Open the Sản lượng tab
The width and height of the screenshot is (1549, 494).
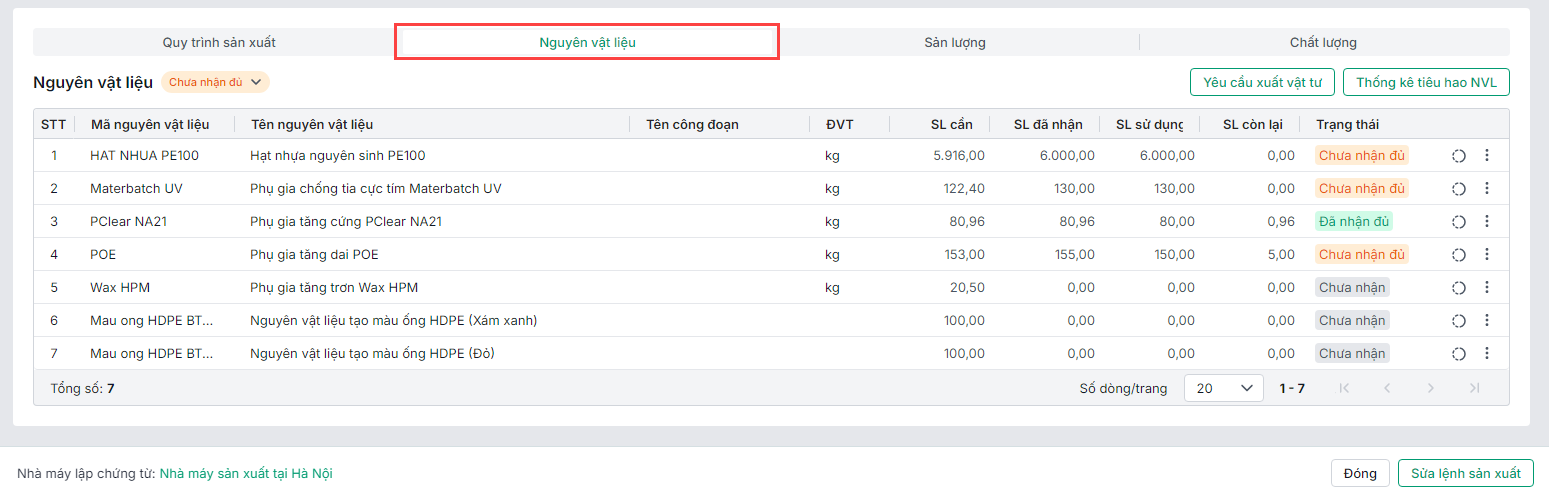(x=954, y=42)
